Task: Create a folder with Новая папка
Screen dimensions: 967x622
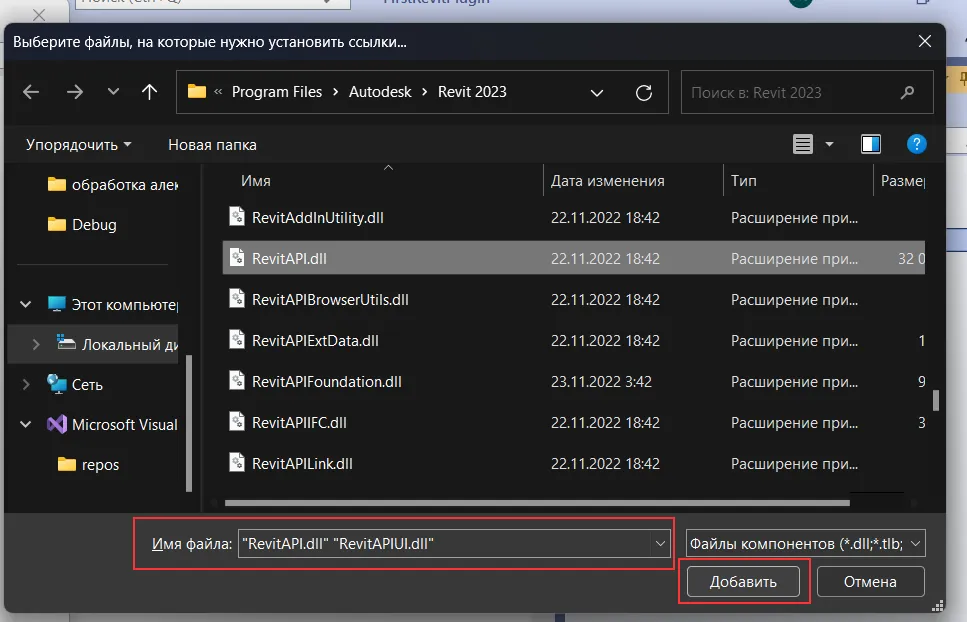Action: tap(212, 145)
